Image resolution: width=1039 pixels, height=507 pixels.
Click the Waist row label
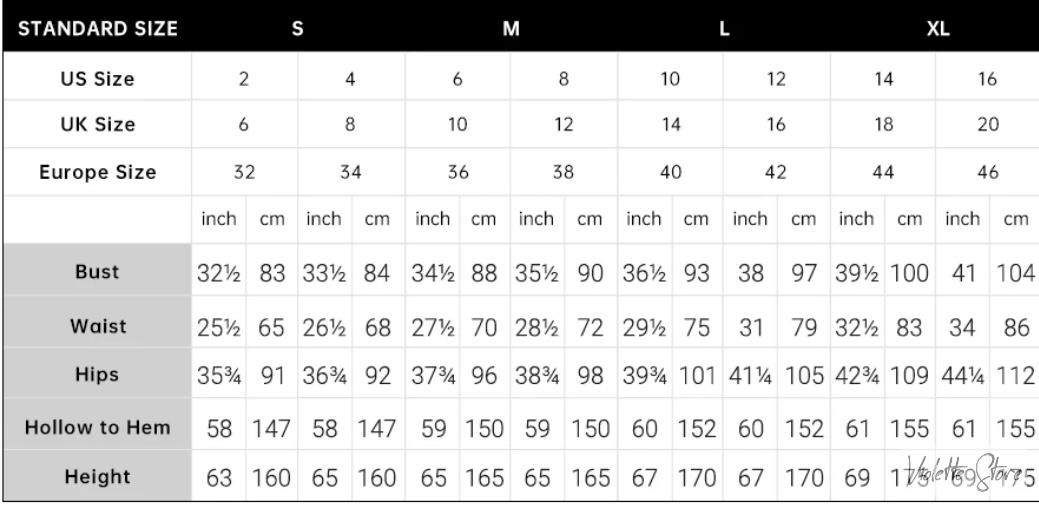pos(97,324)
